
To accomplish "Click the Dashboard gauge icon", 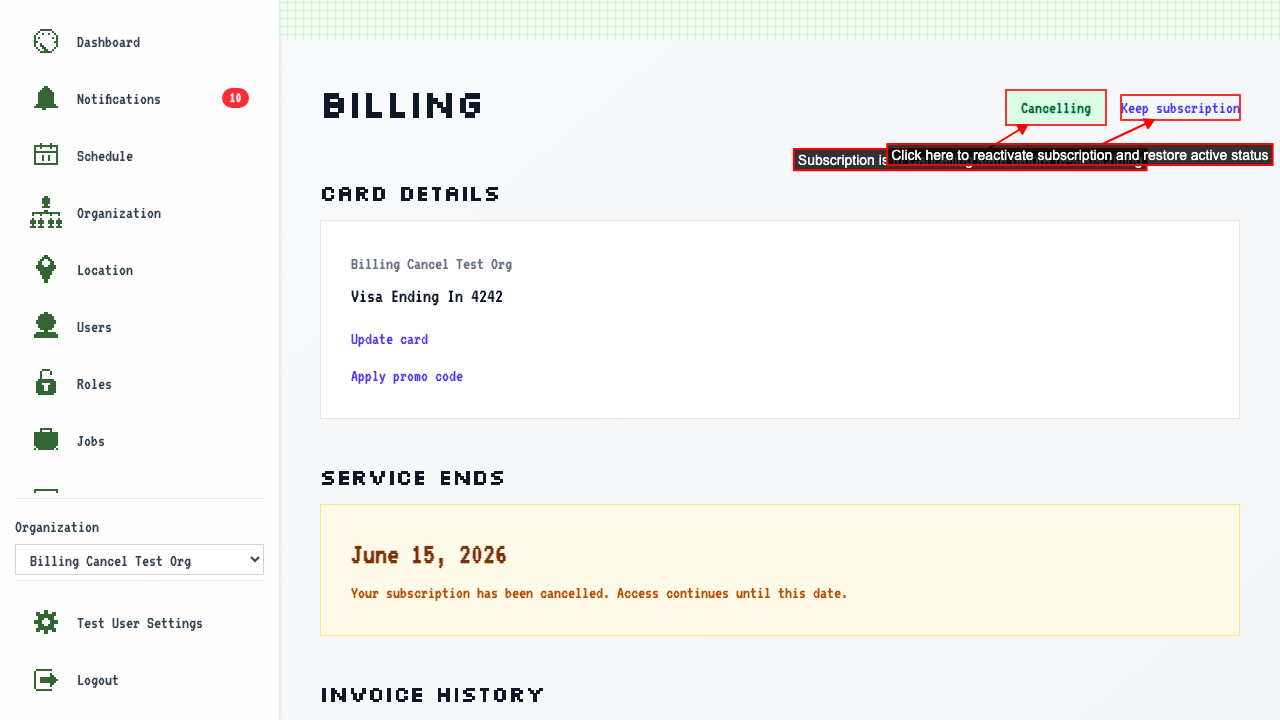I will point(46,42).
